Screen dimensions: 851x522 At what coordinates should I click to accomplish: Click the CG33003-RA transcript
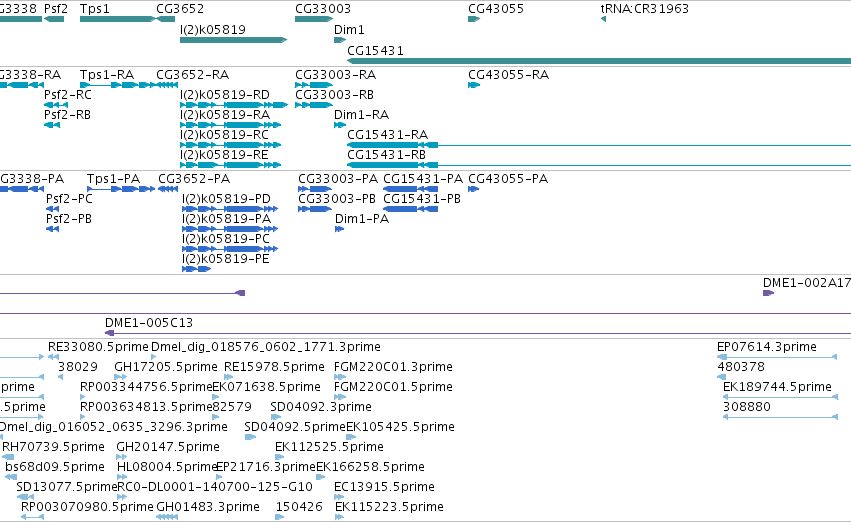[314, 85]
